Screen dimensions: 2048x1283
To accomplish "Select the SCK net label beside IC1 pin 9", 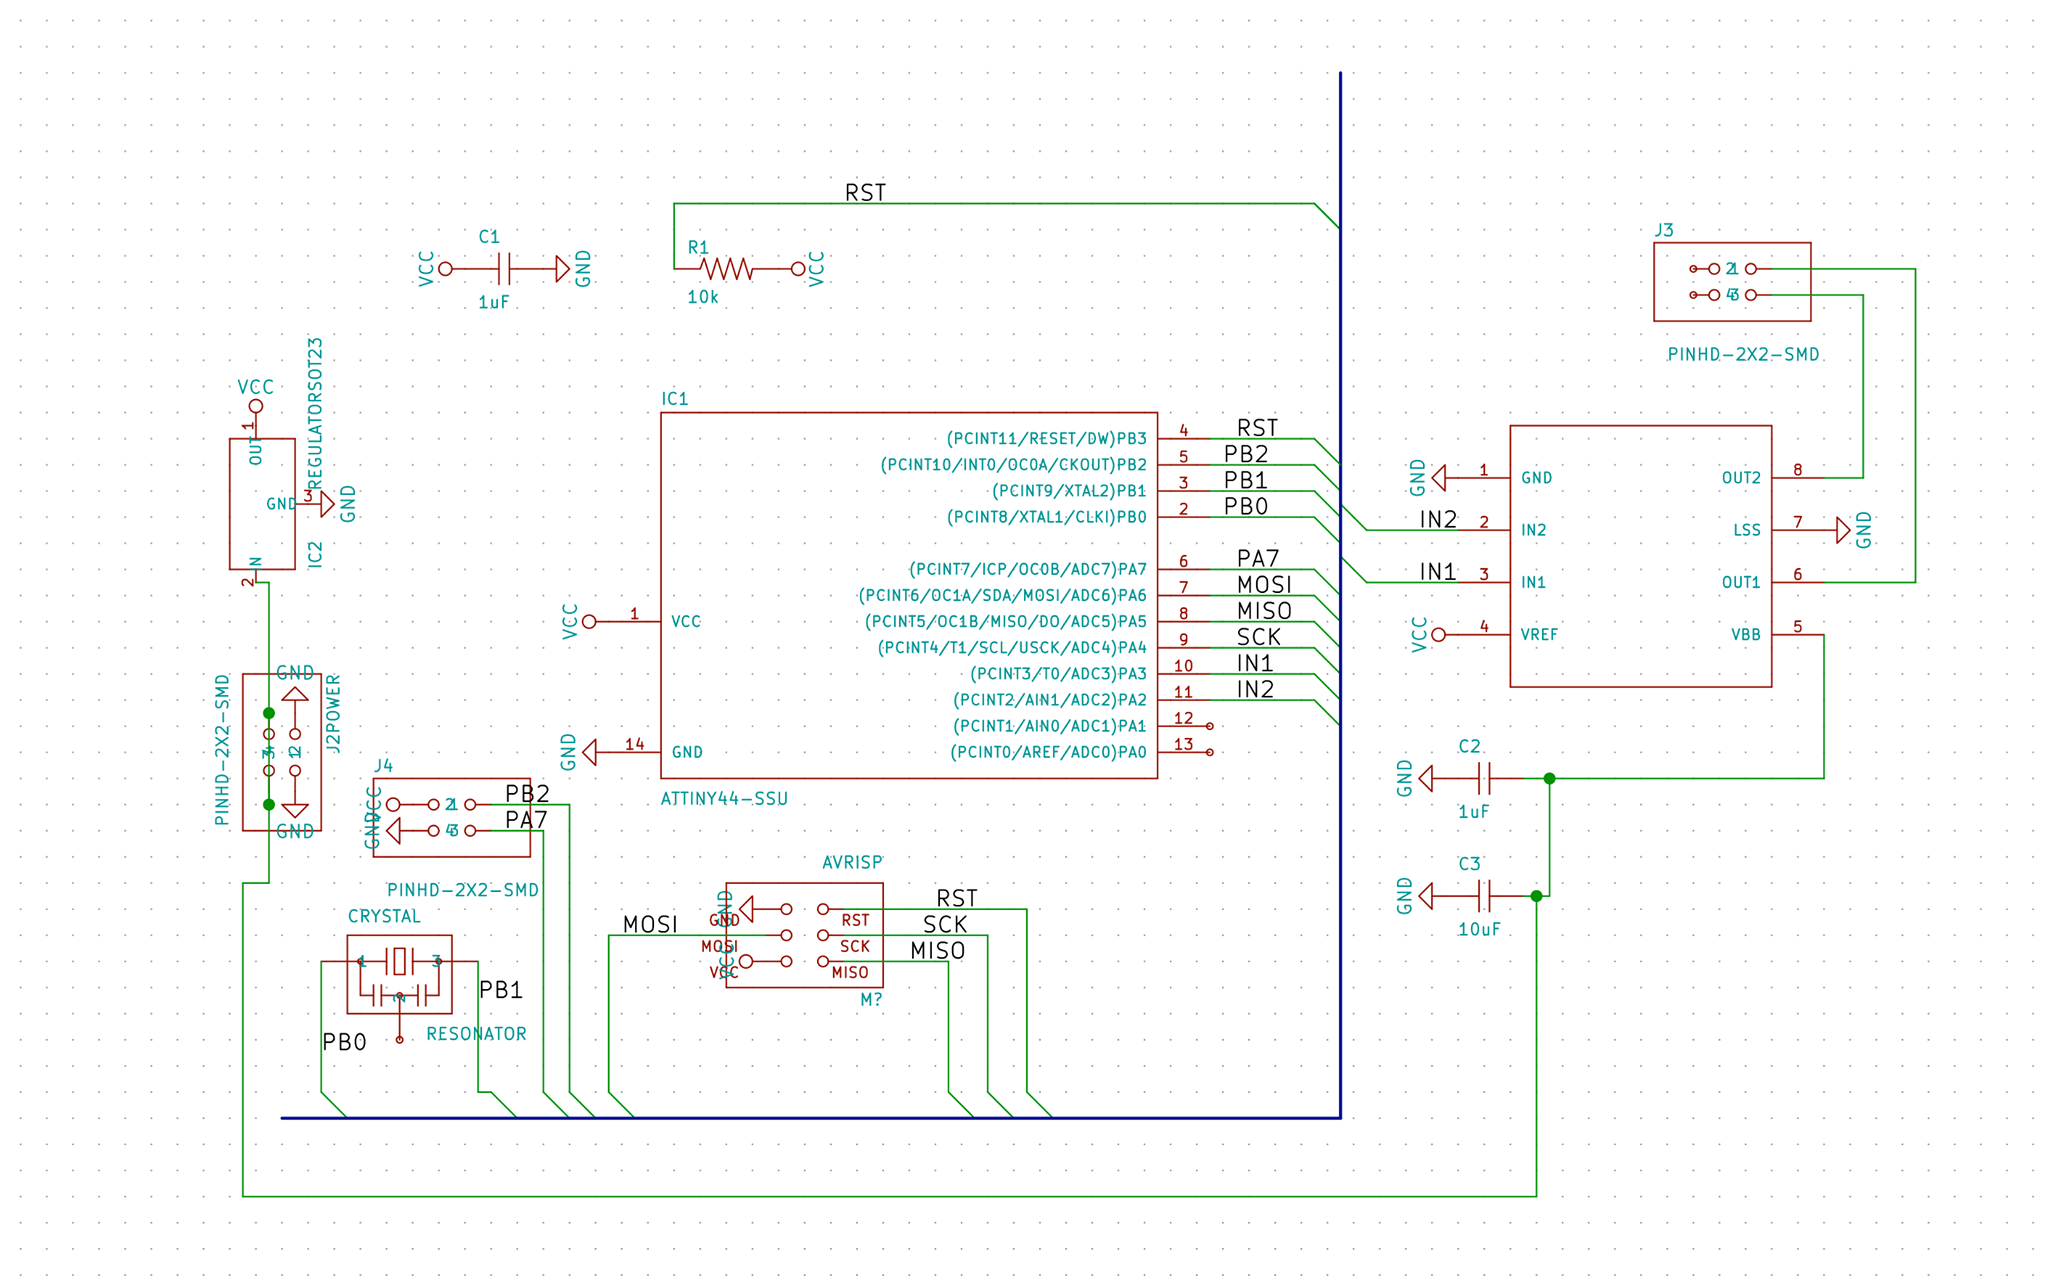I will 1258,637.
